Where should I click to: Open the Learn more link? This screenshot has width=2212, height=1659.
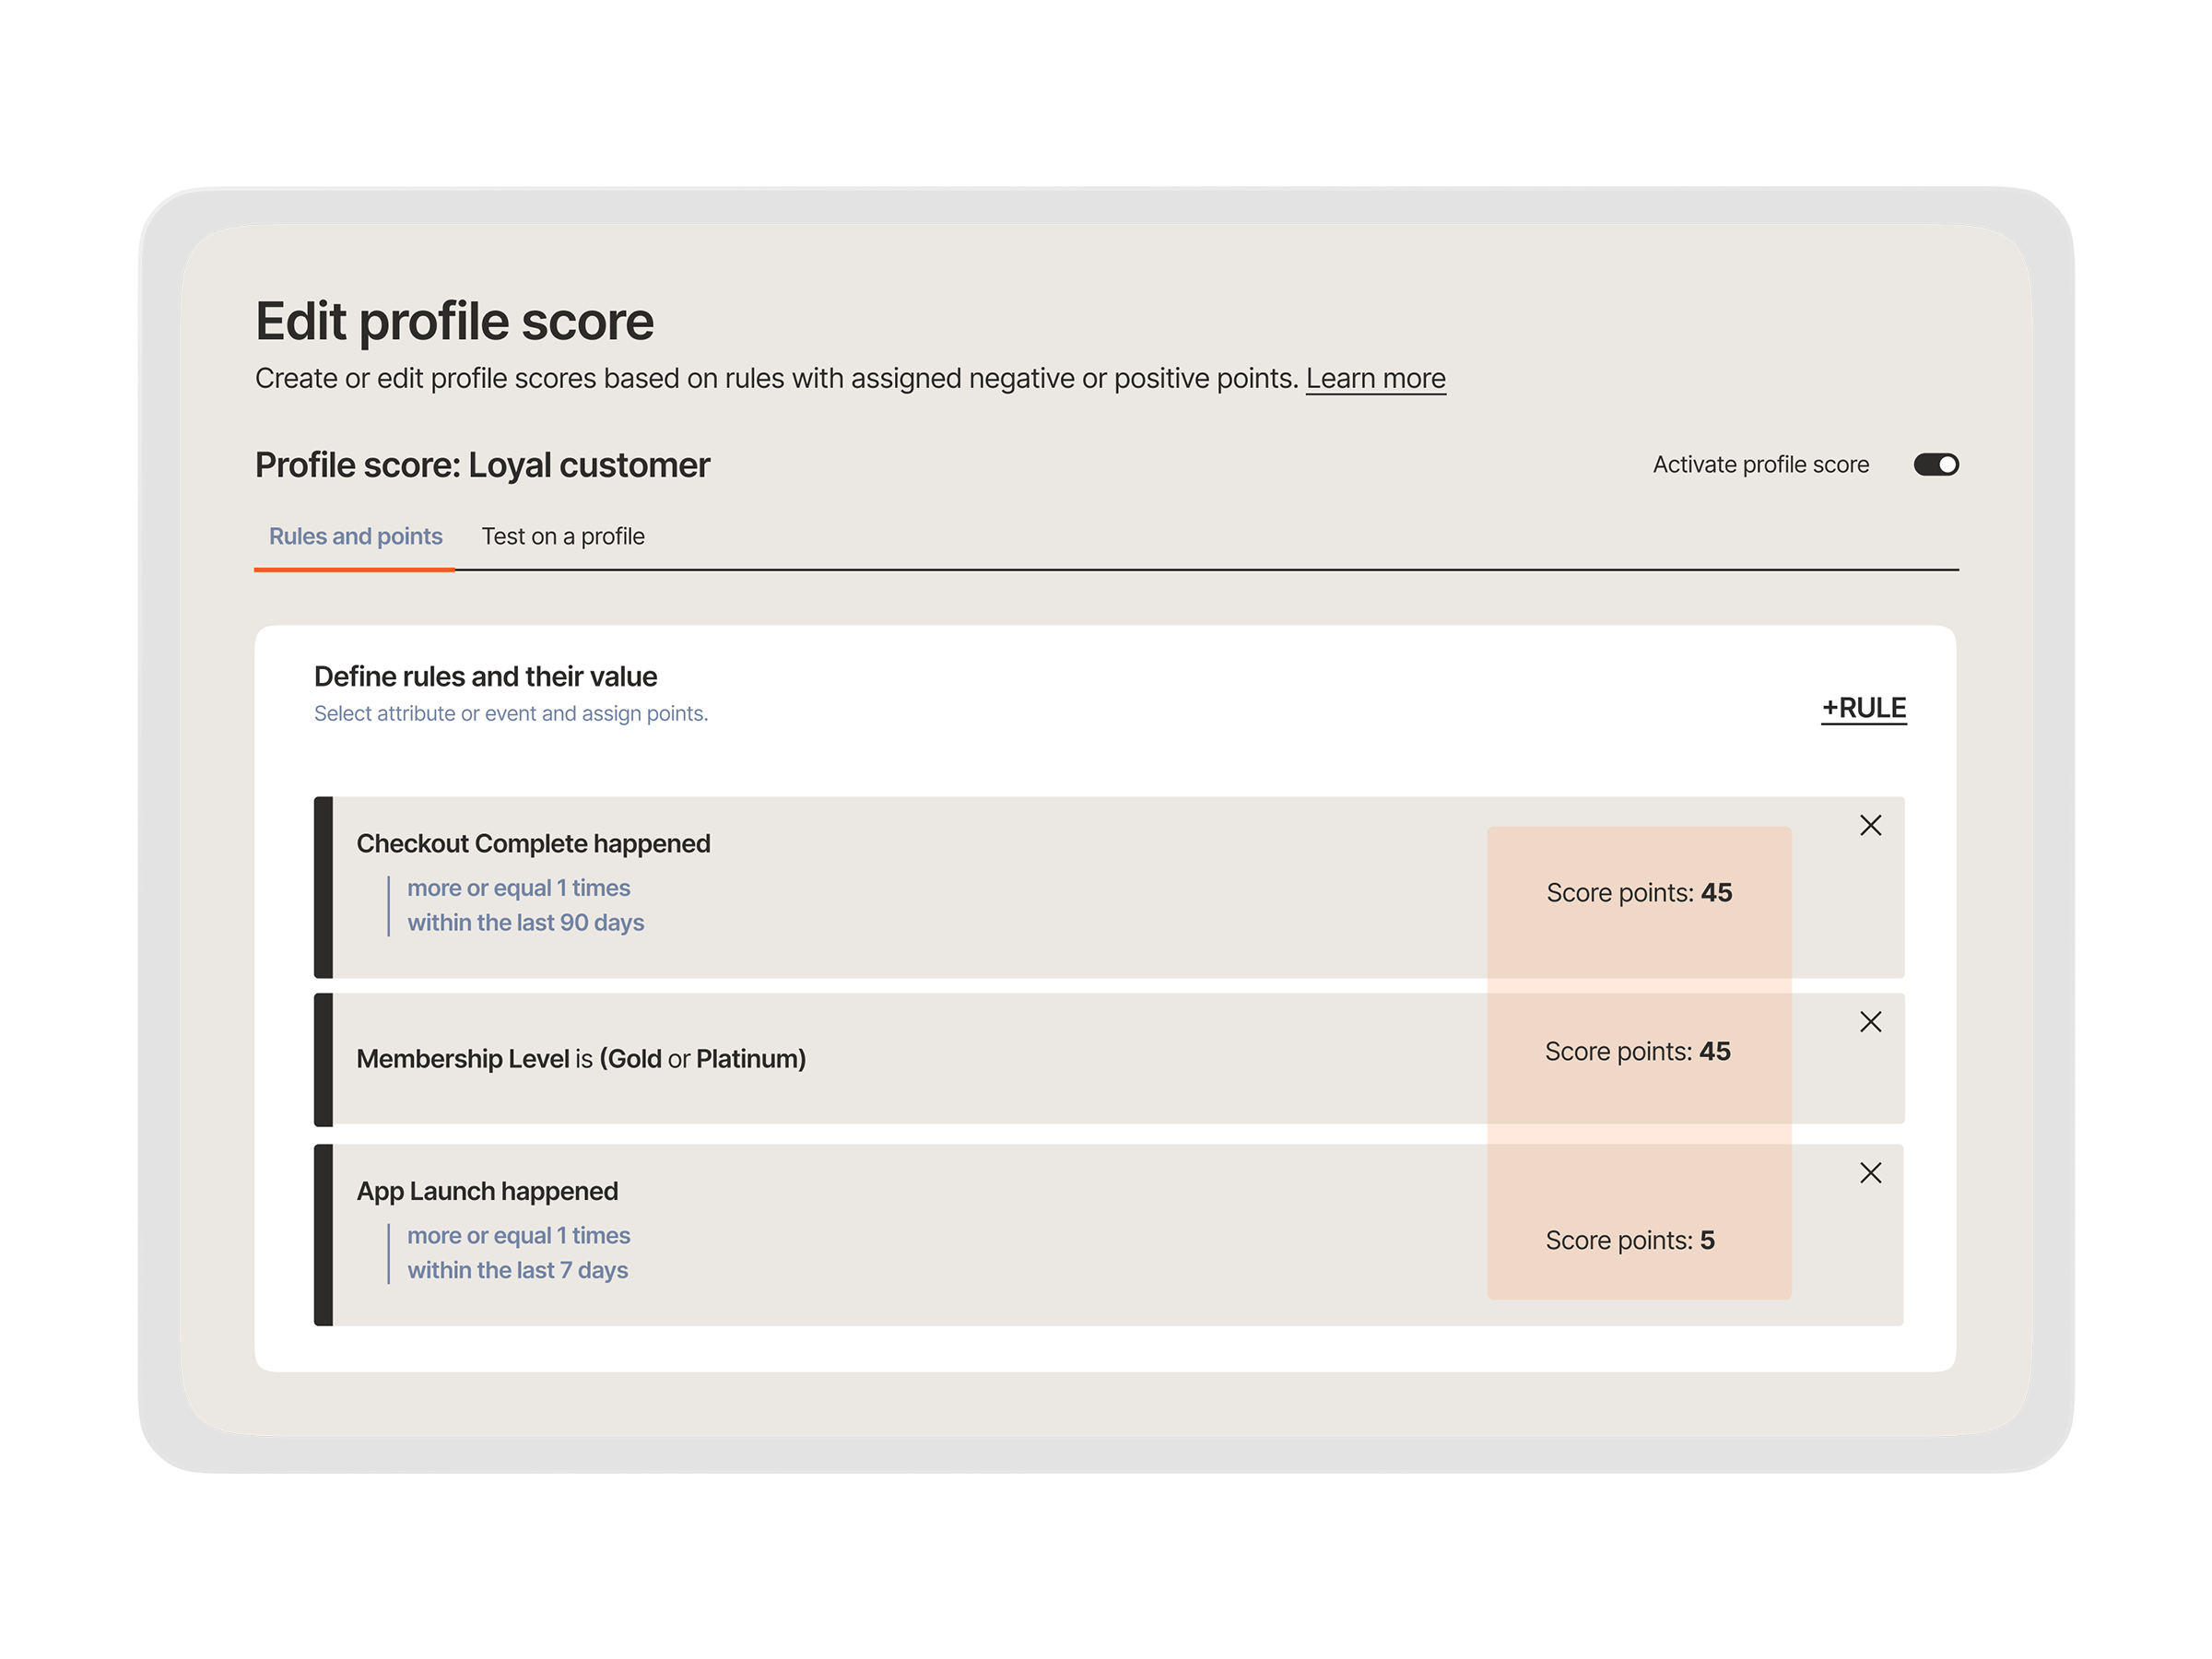pos(1376,378)
